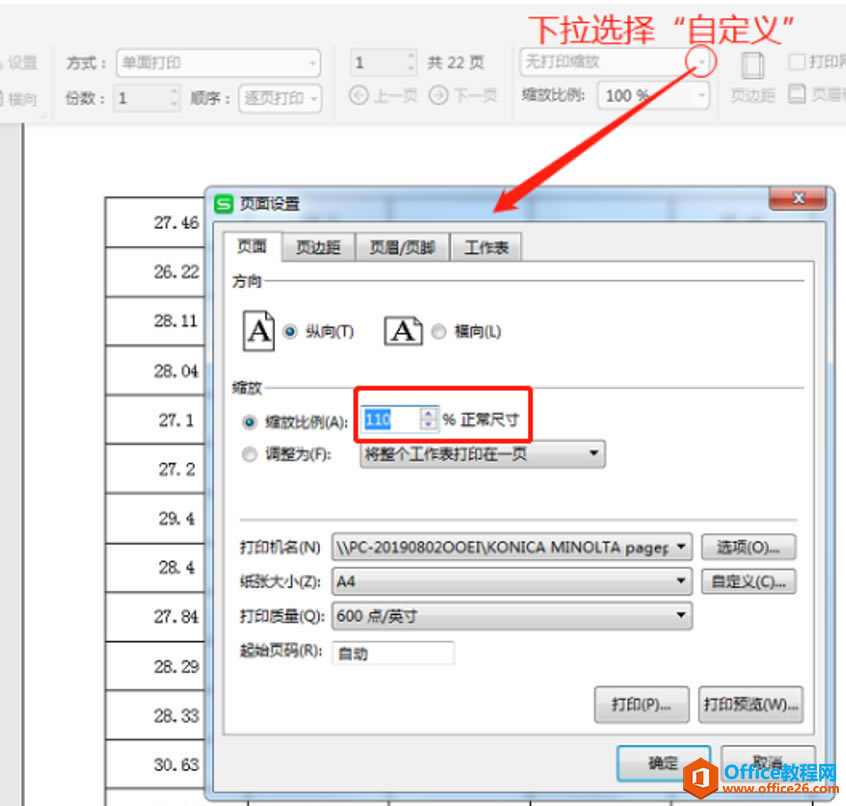The height and width of the screenshot is (806, 846).
Task: Go to previous page with 上一页
Action: point(383,96)
